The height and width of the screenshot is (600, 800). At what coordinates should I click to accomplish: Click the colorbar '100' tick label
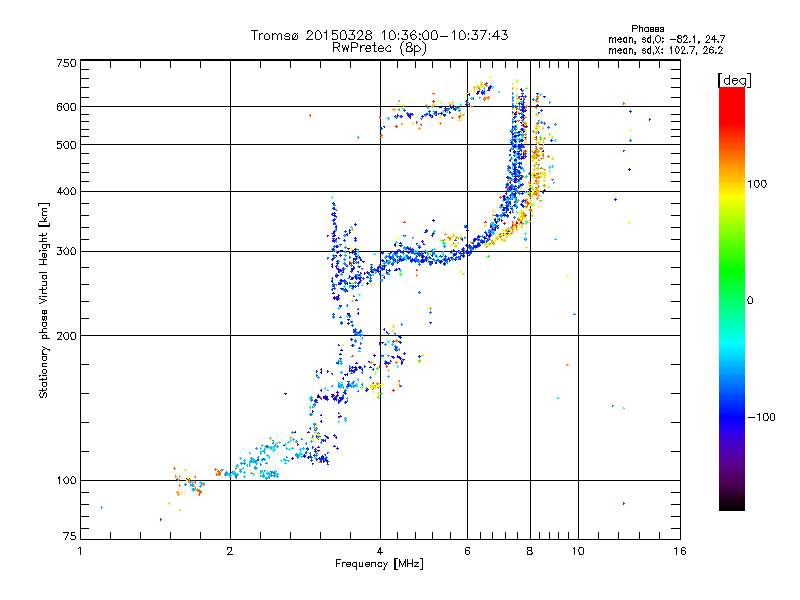pos(757,184)
